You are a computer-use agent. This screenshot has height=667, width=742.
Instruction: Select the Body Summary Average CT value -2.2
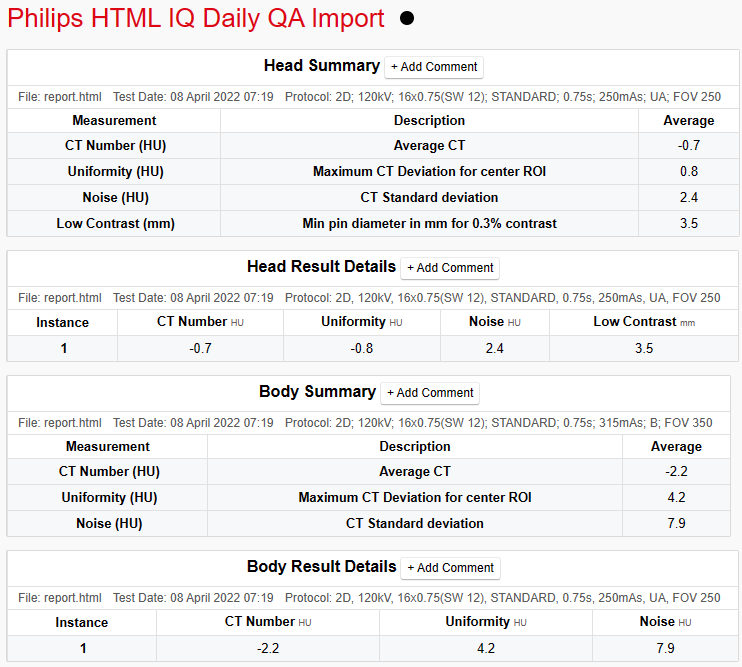pyautogui.click(x=675, y=471)
